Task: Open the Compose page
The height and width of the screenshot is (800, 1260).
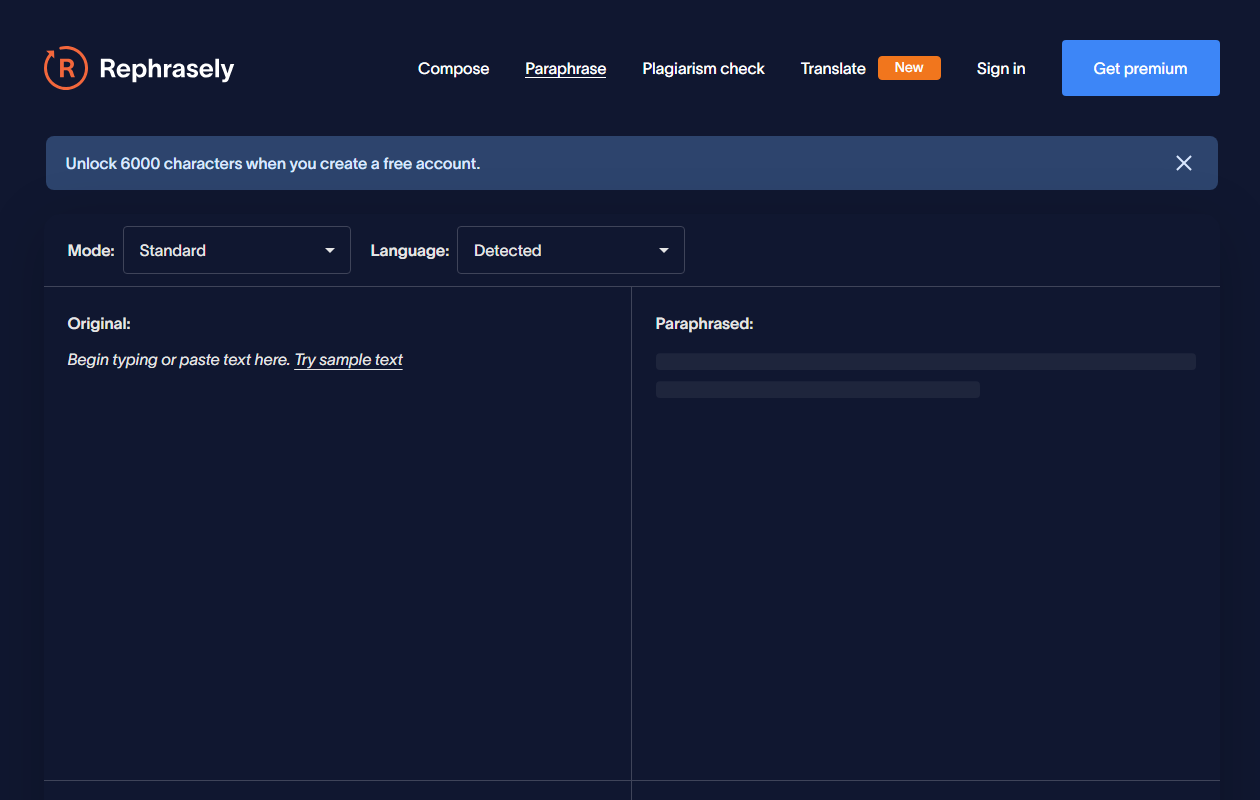Action: (x=453, y=69)
